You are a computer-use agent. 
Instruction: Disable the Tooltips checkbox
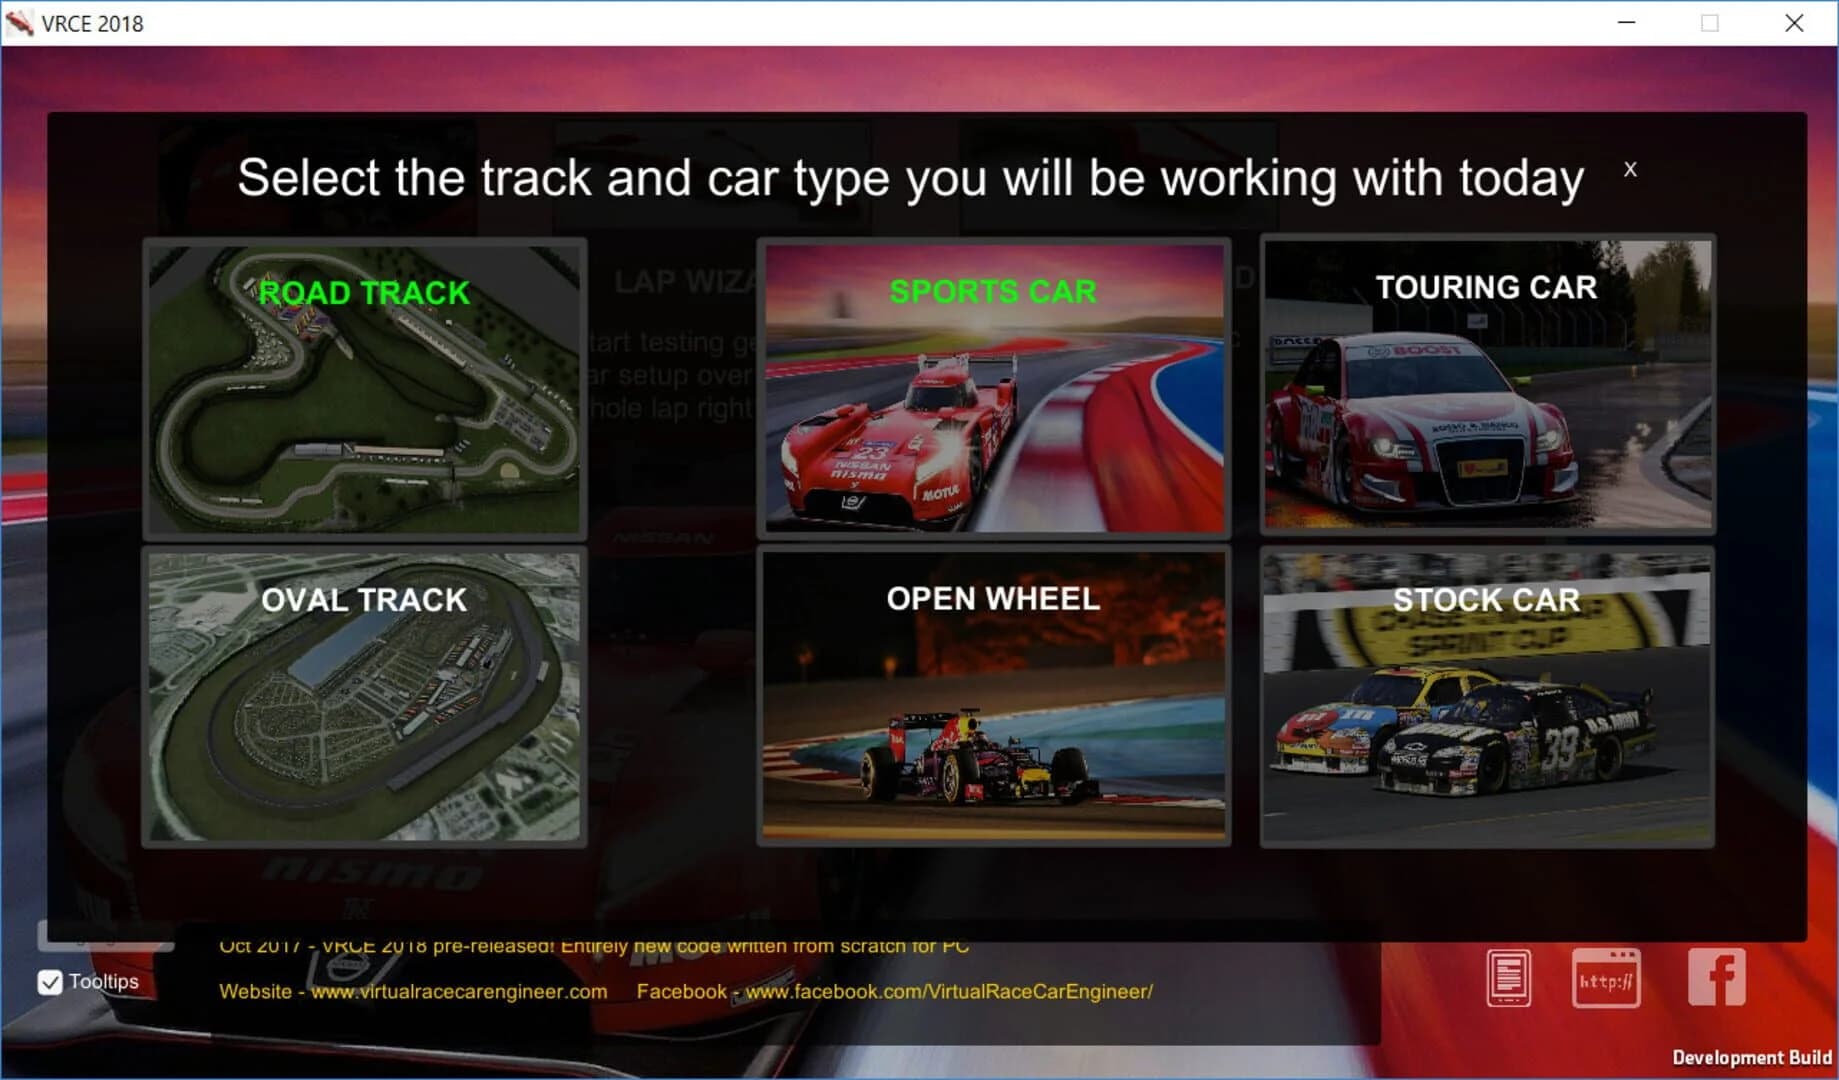coord(51,982)
